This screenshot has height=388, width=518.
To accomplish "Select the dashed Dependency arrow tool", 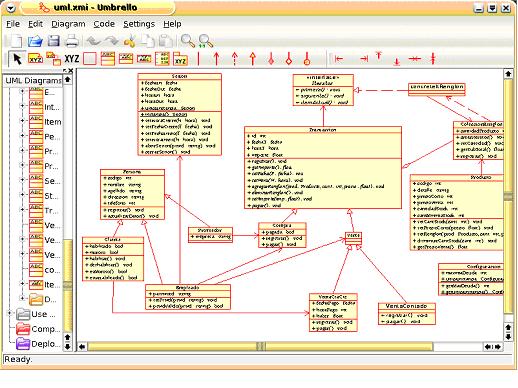I will pyautogui.click(x=235, y=59).
